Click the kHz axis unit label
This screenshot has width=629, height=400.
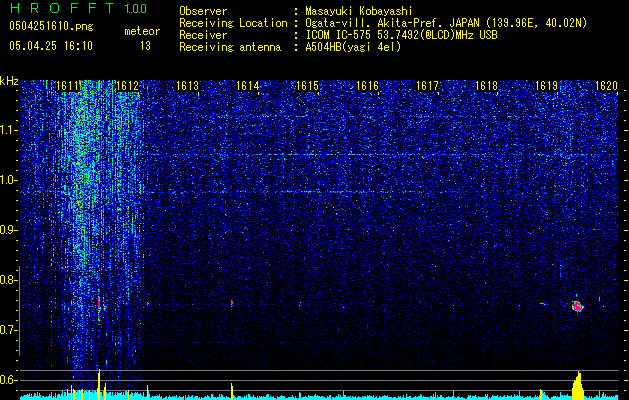pos(9,81)
